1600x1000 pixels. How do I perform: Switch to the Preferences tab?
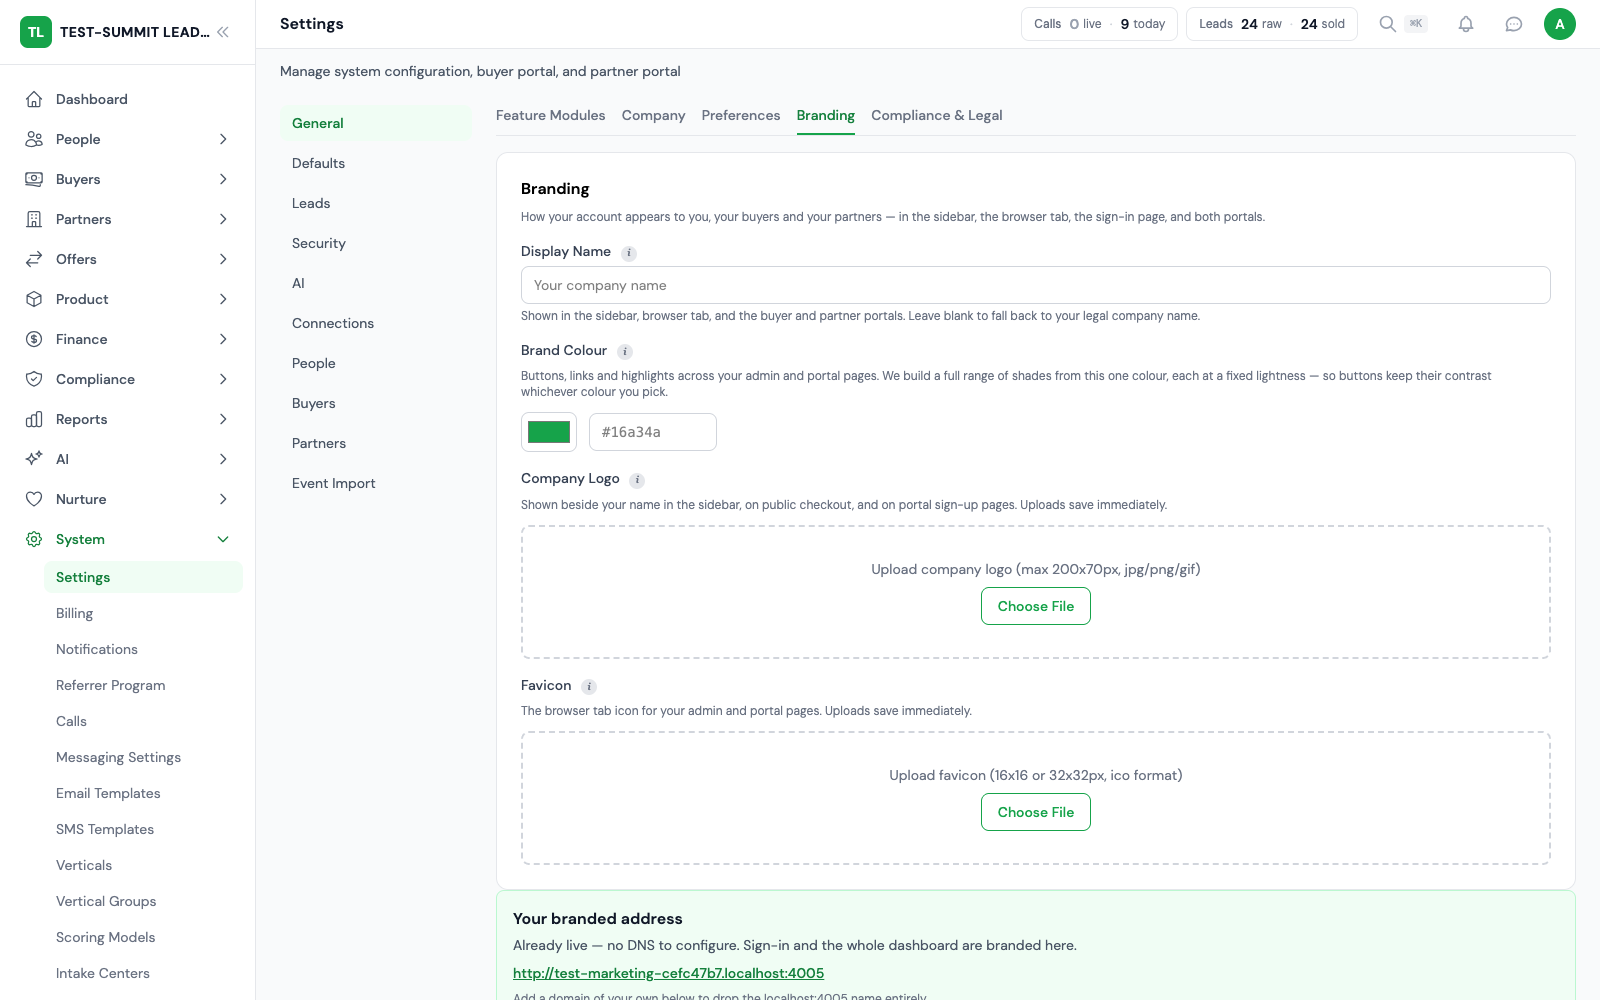click(x=741, y=115)
